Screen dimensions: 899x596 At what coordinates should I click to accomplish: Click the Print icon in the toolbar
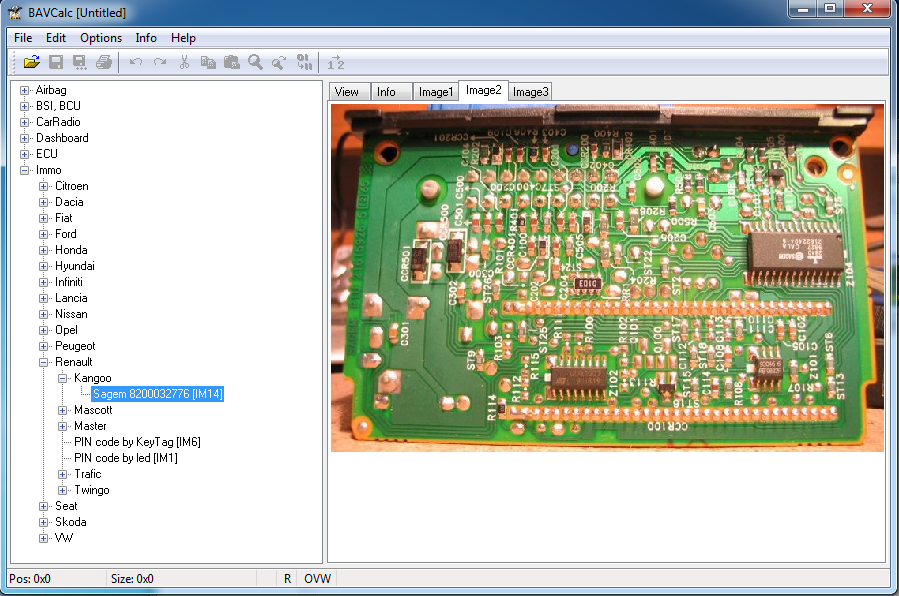click(x=104, y=62)
